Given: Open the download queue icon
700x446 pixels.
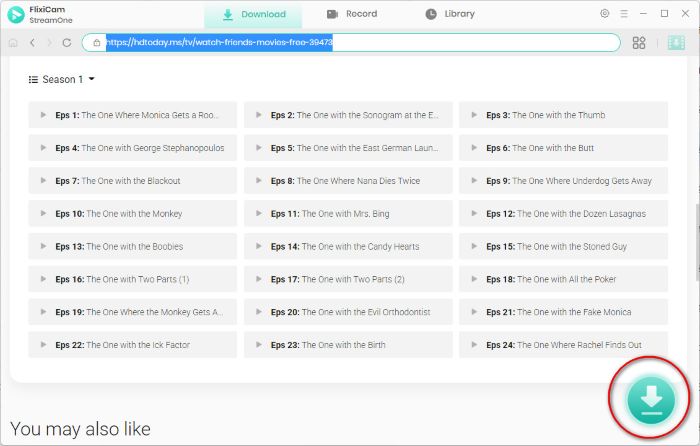Looking at the screenshot, I should click(x=676, y=43).
